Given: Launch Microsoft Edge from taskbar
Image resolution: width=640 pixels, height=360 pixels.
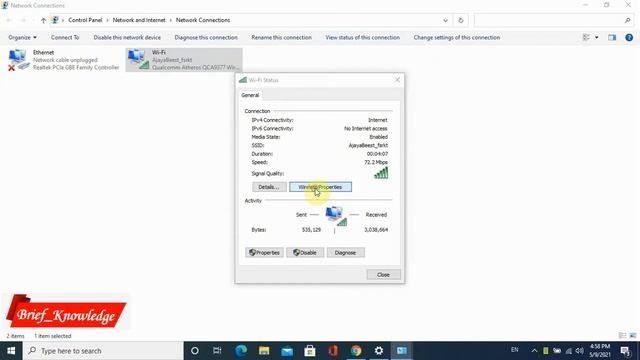Looking at the screenshot, I should point(241,351).
